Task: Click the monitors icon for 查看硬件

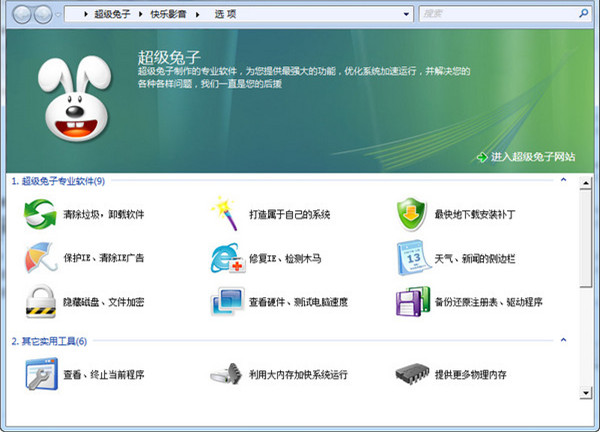Action: pyautogui.click(x=227, y=302)
